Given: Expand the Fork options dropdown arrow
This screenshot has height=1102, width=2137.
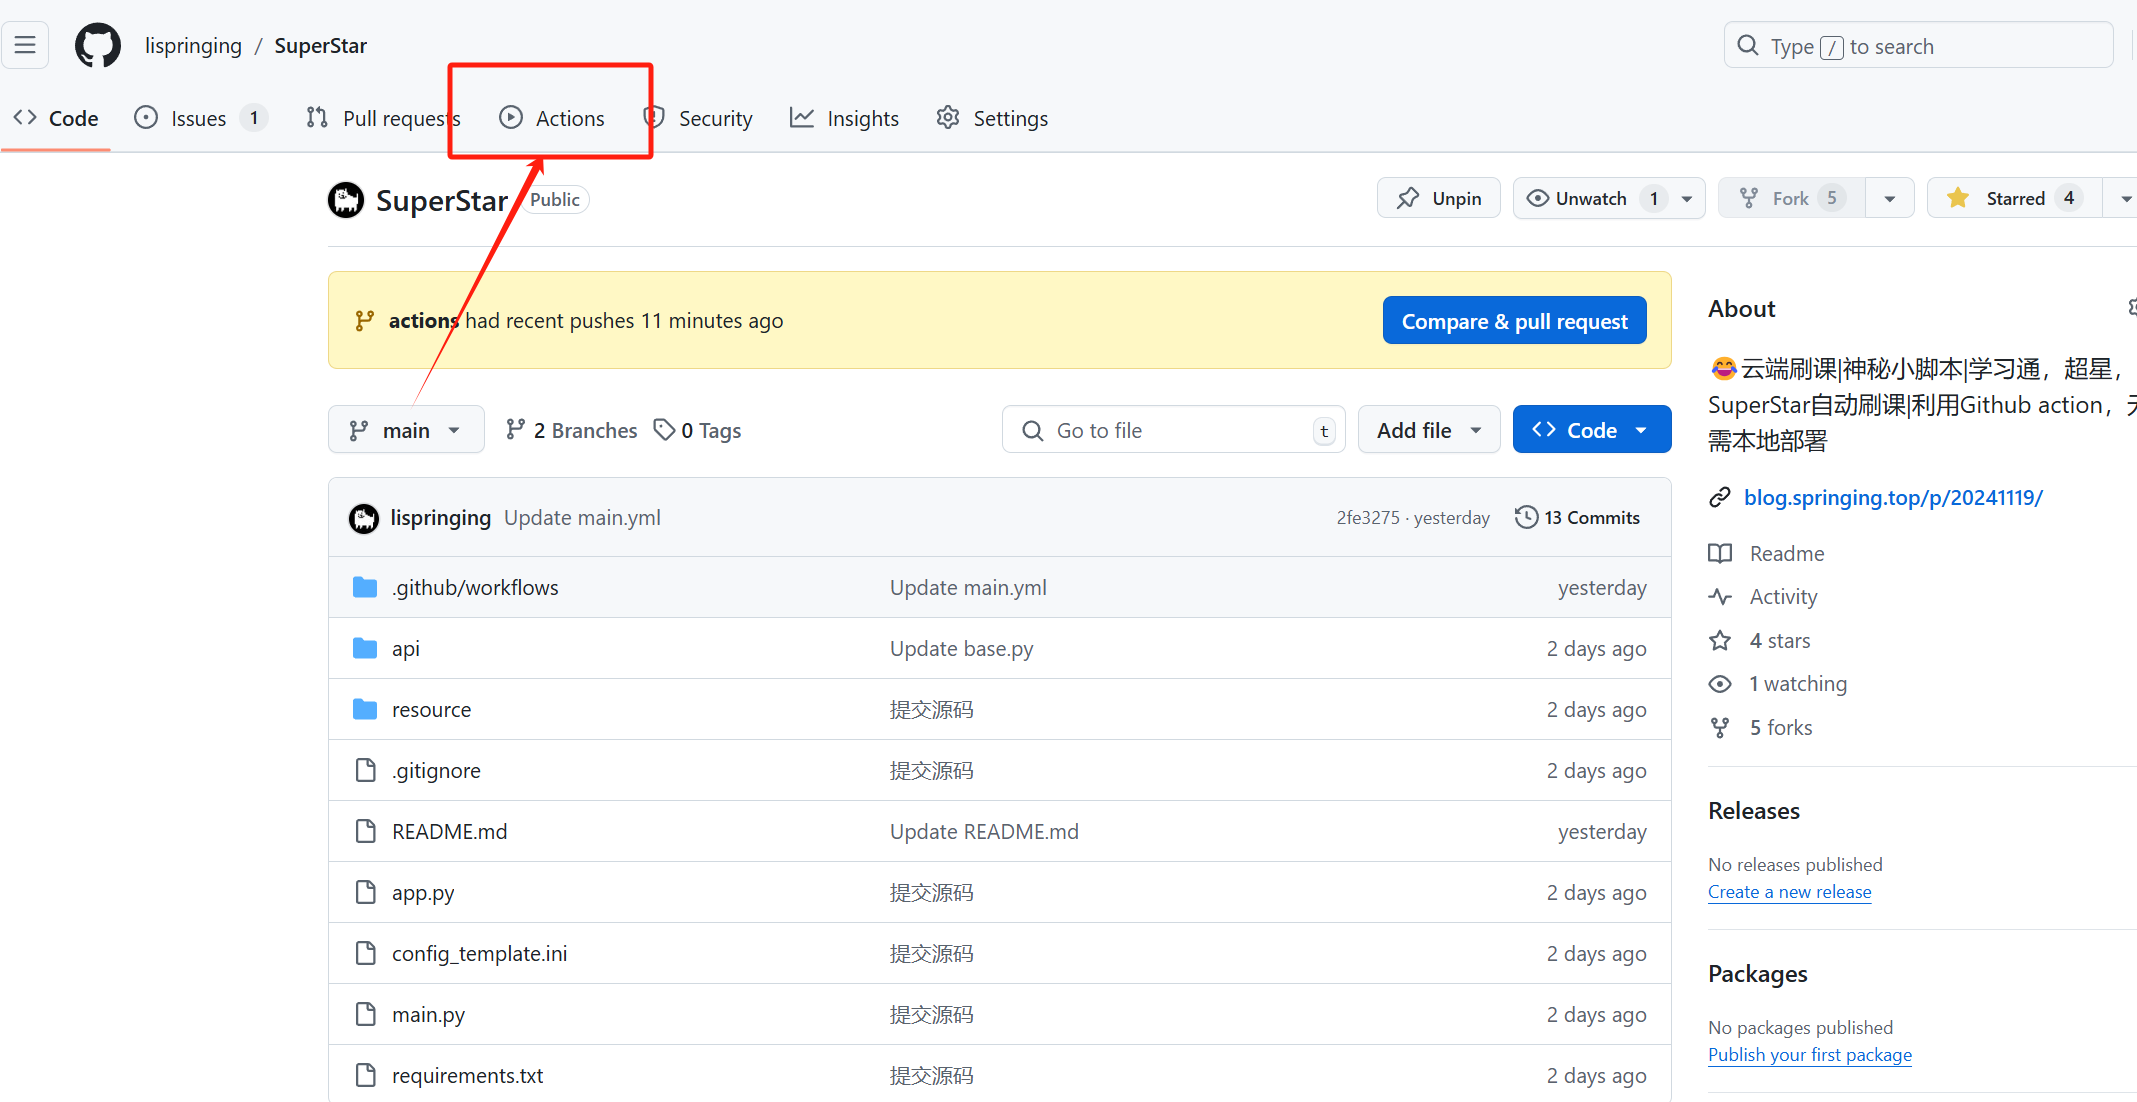Looking at the screenshot, I should coord(1890,198).
